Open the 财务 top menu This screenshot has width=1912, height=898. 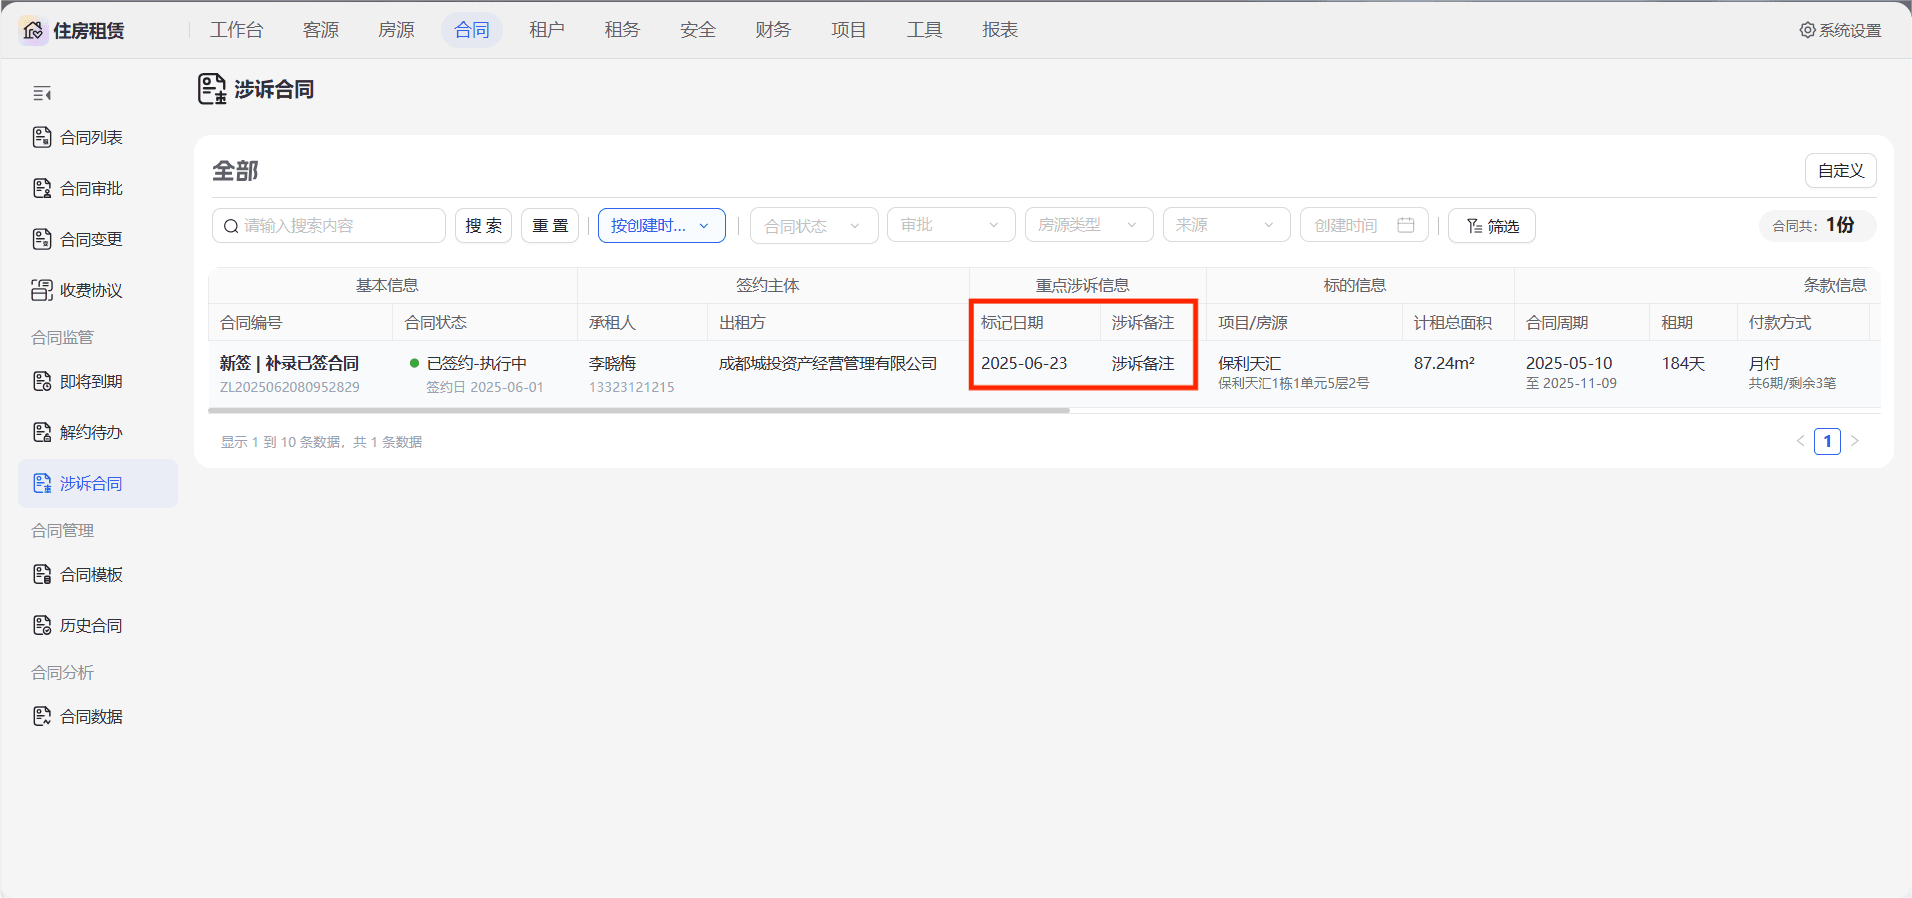pyautogui.click(x=773, y=30)
